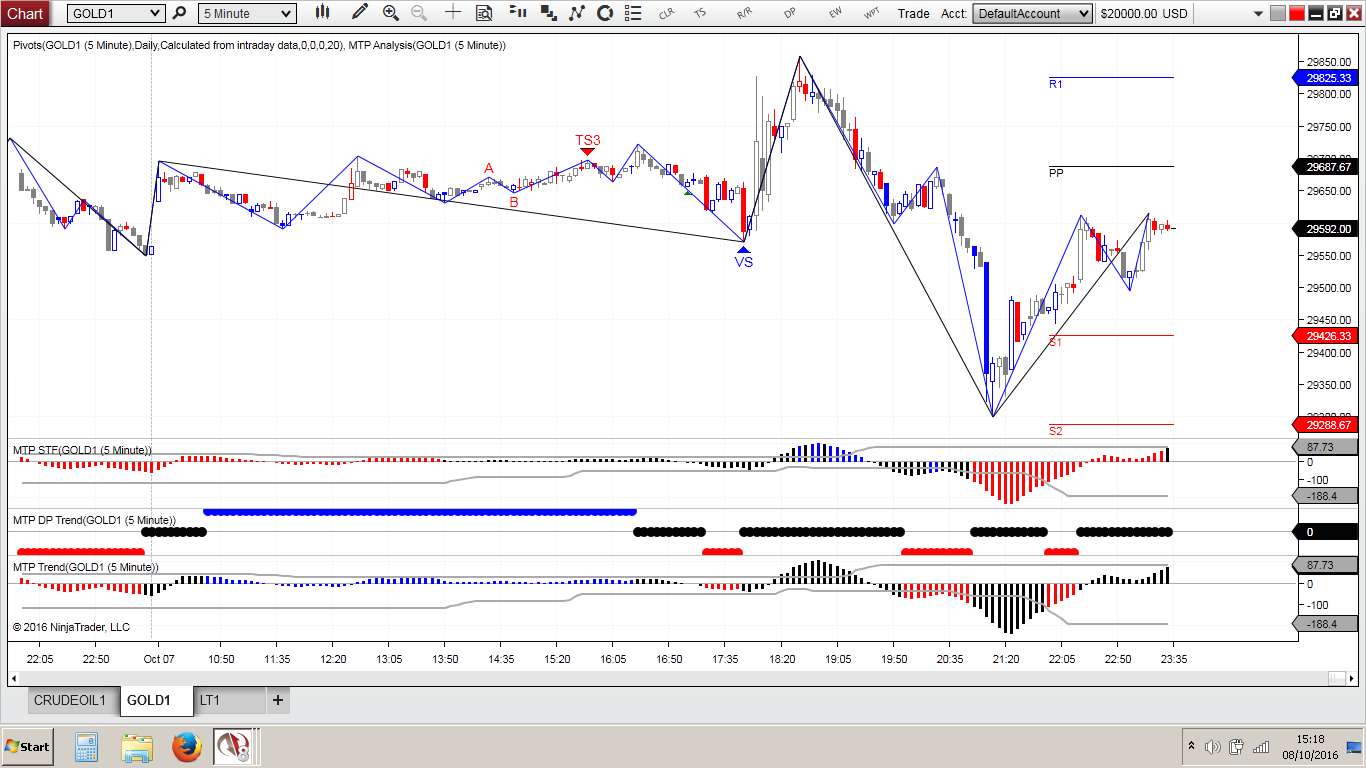1366x768 pixels.
Task: Select the LT1 chart tab
Action: [x=232, y=700]
